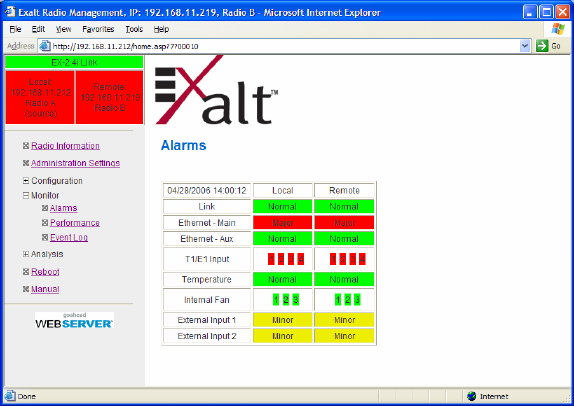
Task: Click the icon beside Administration Settings
Action: (x=26, y=163)
